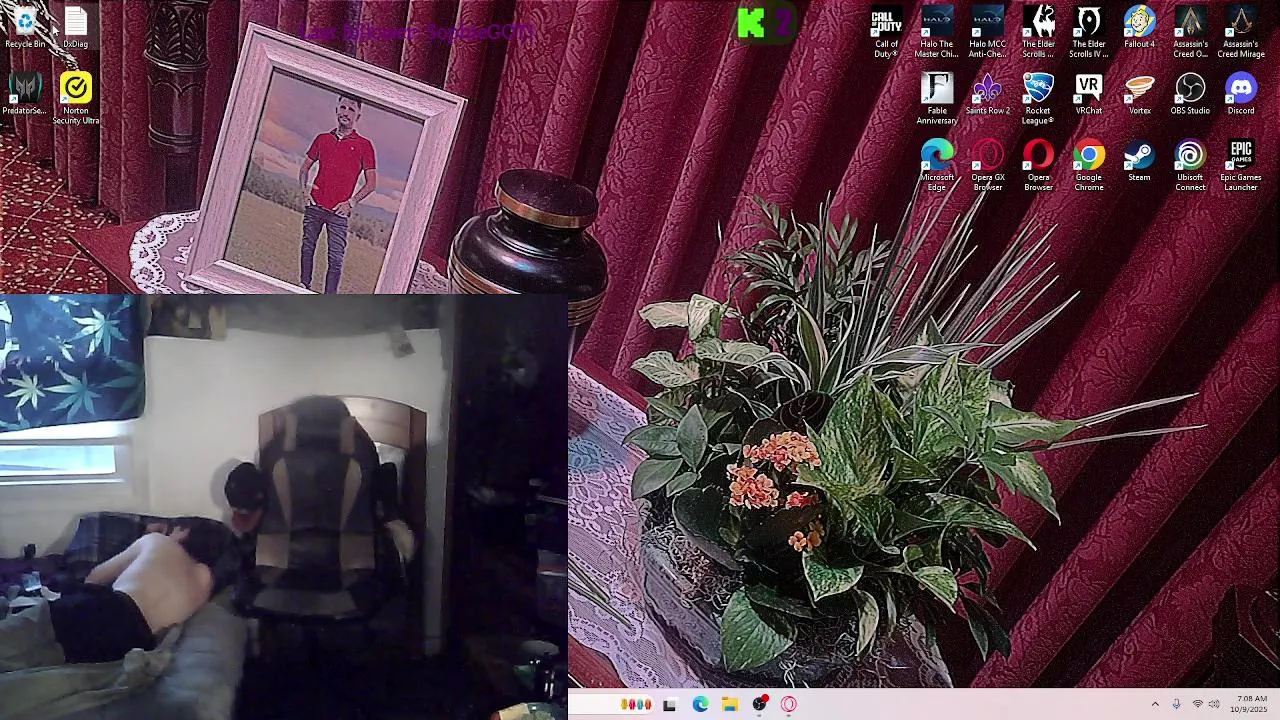Open OBS Studio desktop shortcut
The image size is (1280, 720).
point(1190,93)
